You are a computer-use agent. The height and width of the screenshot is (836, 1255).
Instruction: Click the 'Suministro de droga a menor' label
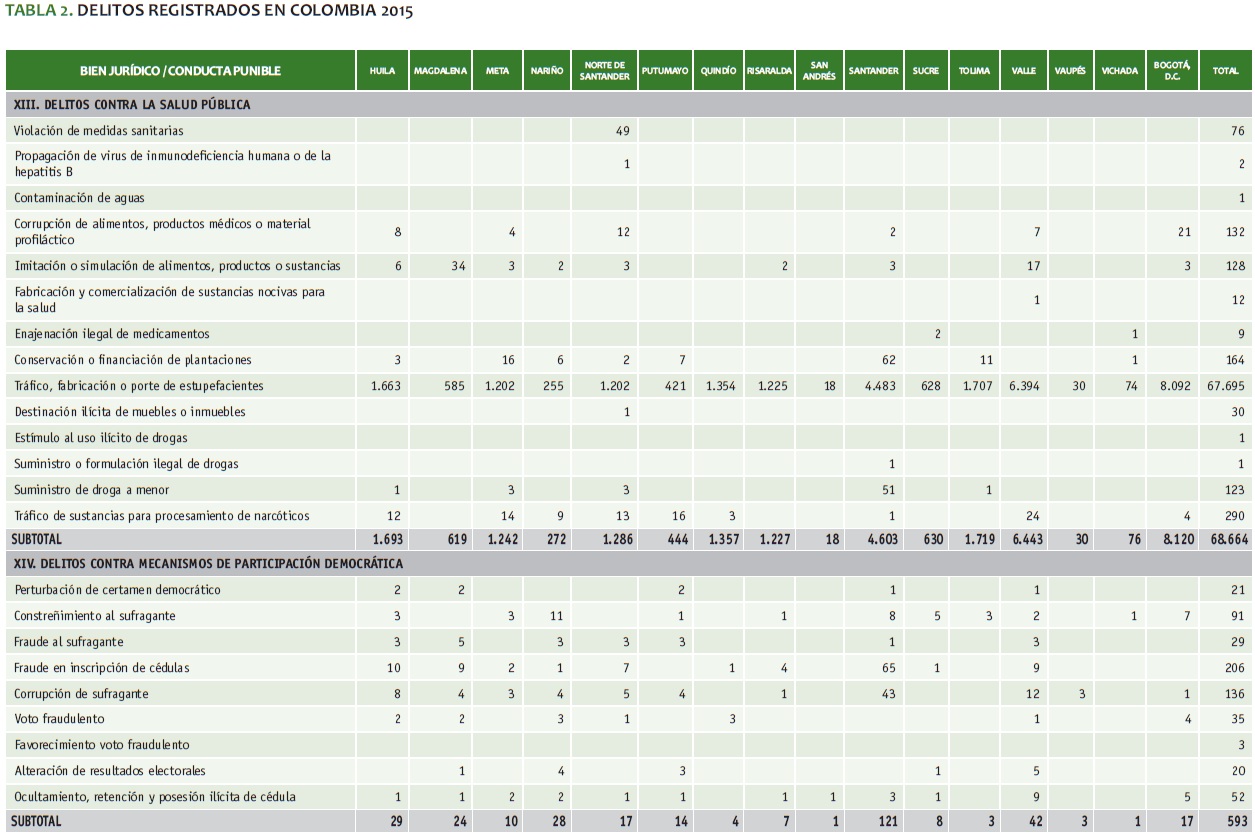point(91,490)
